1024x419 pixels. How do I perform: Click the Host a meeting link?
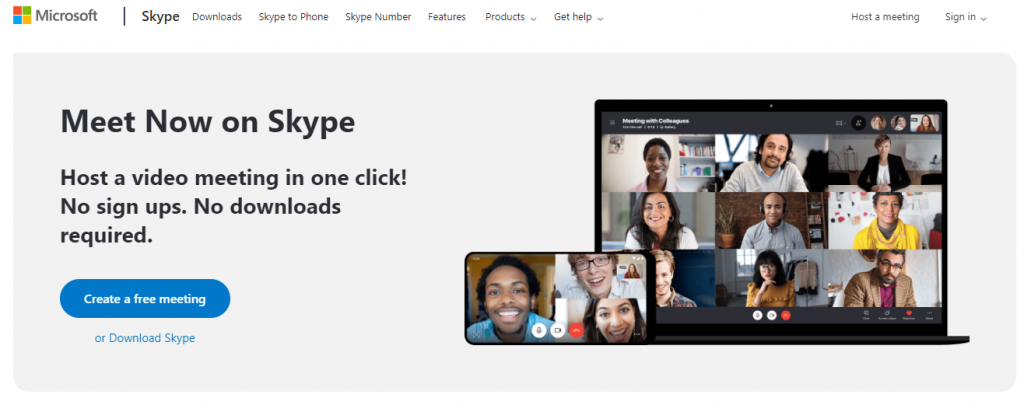pos(885,17)
